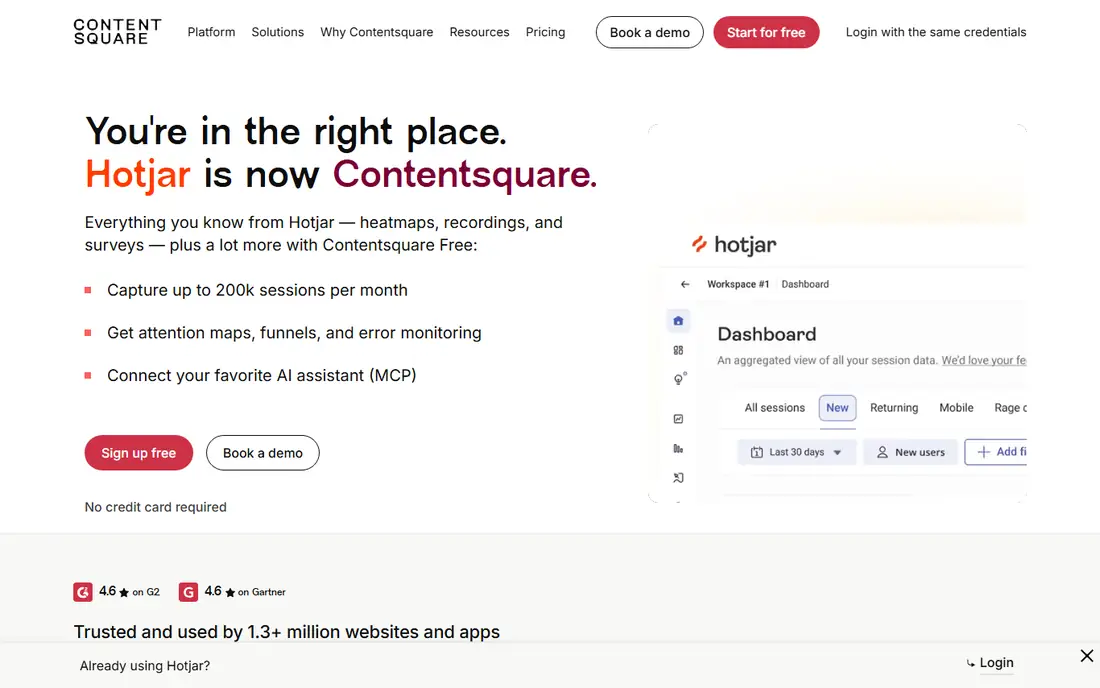
Task: Click the Connect your favorite AI assistant text
Action: click(x=262, y=376)
